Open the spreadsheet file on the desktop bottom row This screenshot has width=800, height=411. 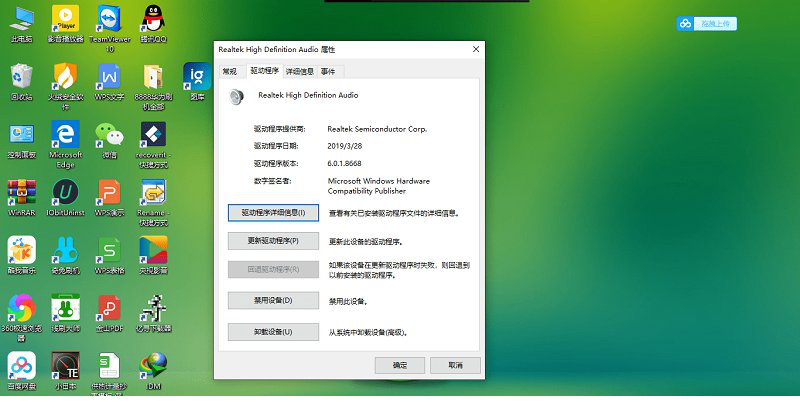coord(109,374)
